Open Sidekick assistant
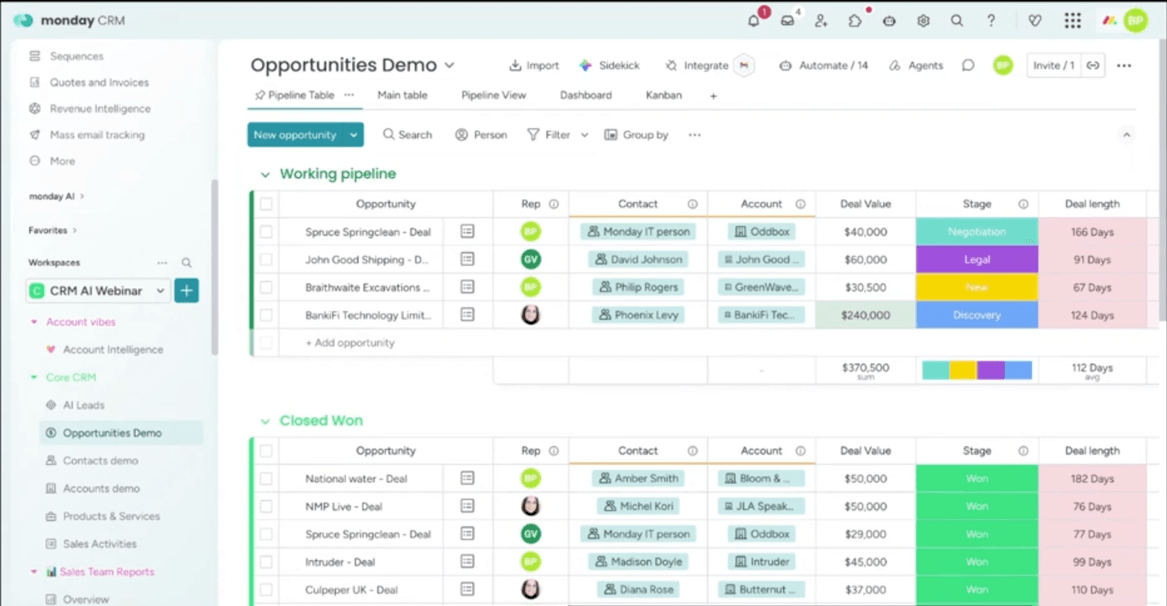1167x606 pixels. point(610,66)
